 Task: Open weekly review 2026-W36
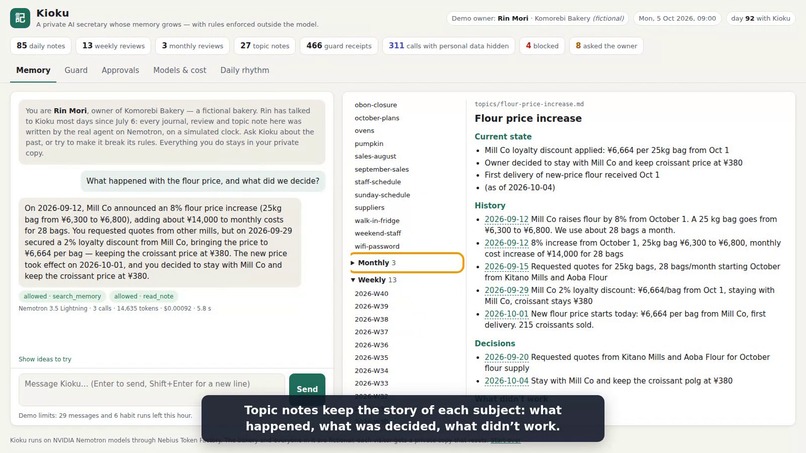(x=371, y=345)
